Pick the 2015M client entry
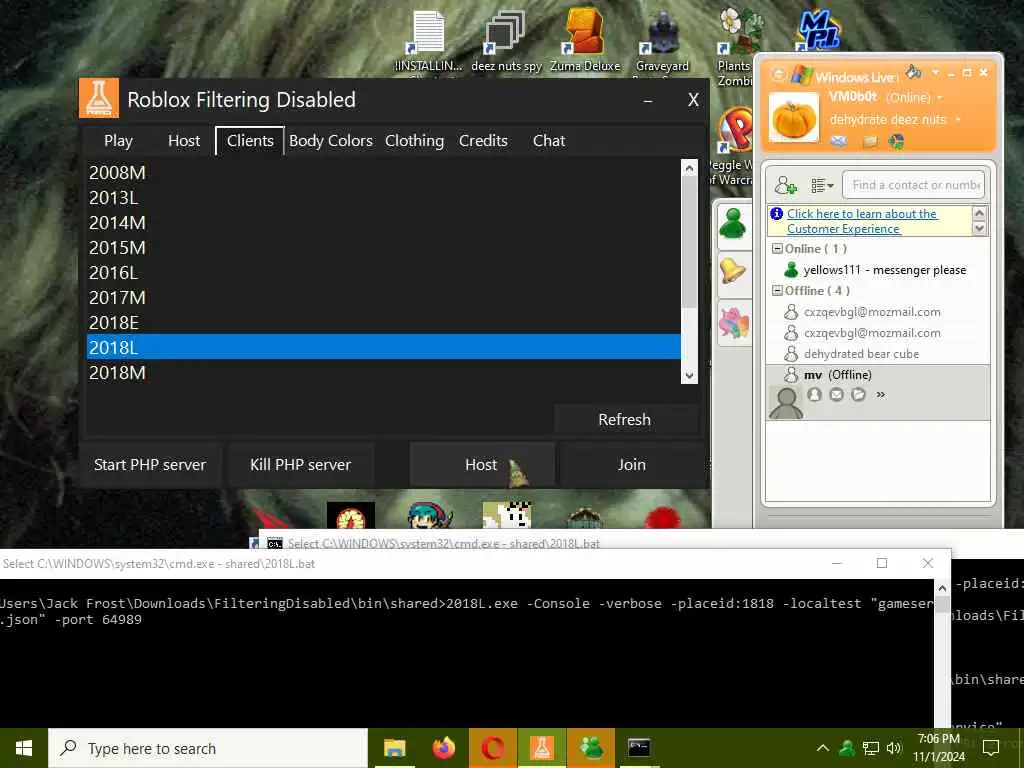The height and width of the screenshot is (768, 1024). click(383, 248)
